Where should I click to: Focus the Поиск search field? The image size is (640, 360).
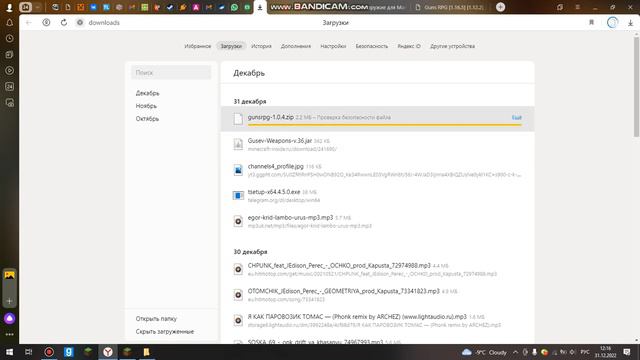click(171, 73)
